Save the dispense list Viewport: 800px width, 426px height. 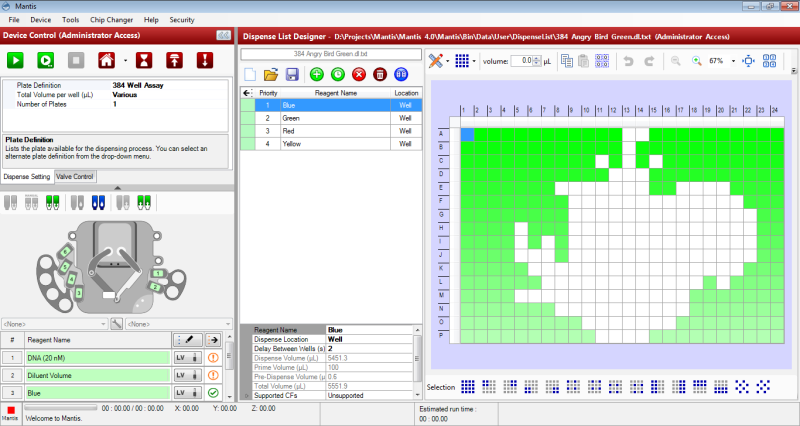point(292,74)
